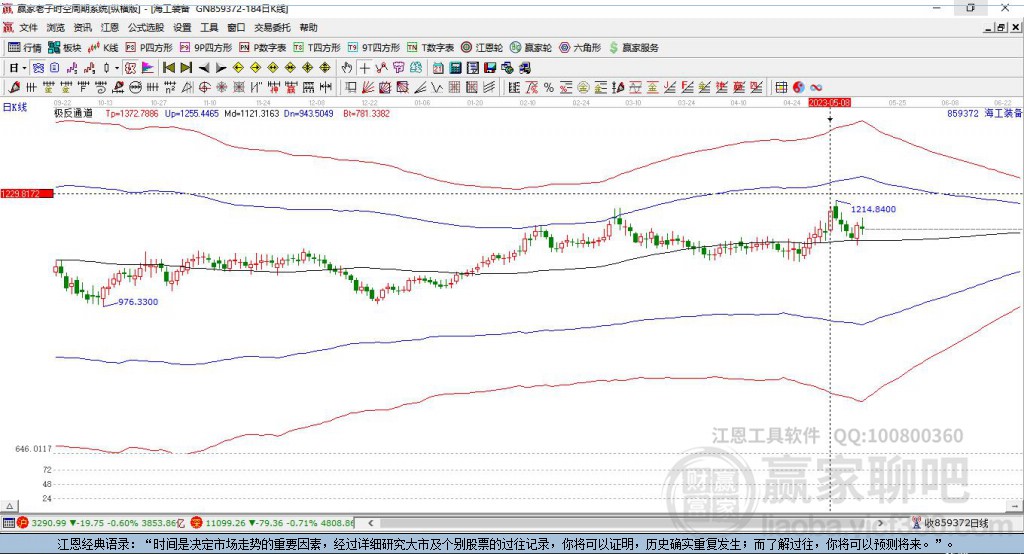Select the n² square lines tool
Screen dimensions: 1024x554
(x=170, y=88)
